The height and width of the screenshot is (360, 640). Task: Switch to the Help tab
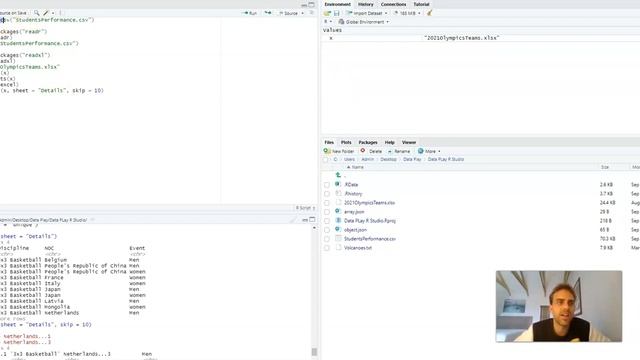389,142
